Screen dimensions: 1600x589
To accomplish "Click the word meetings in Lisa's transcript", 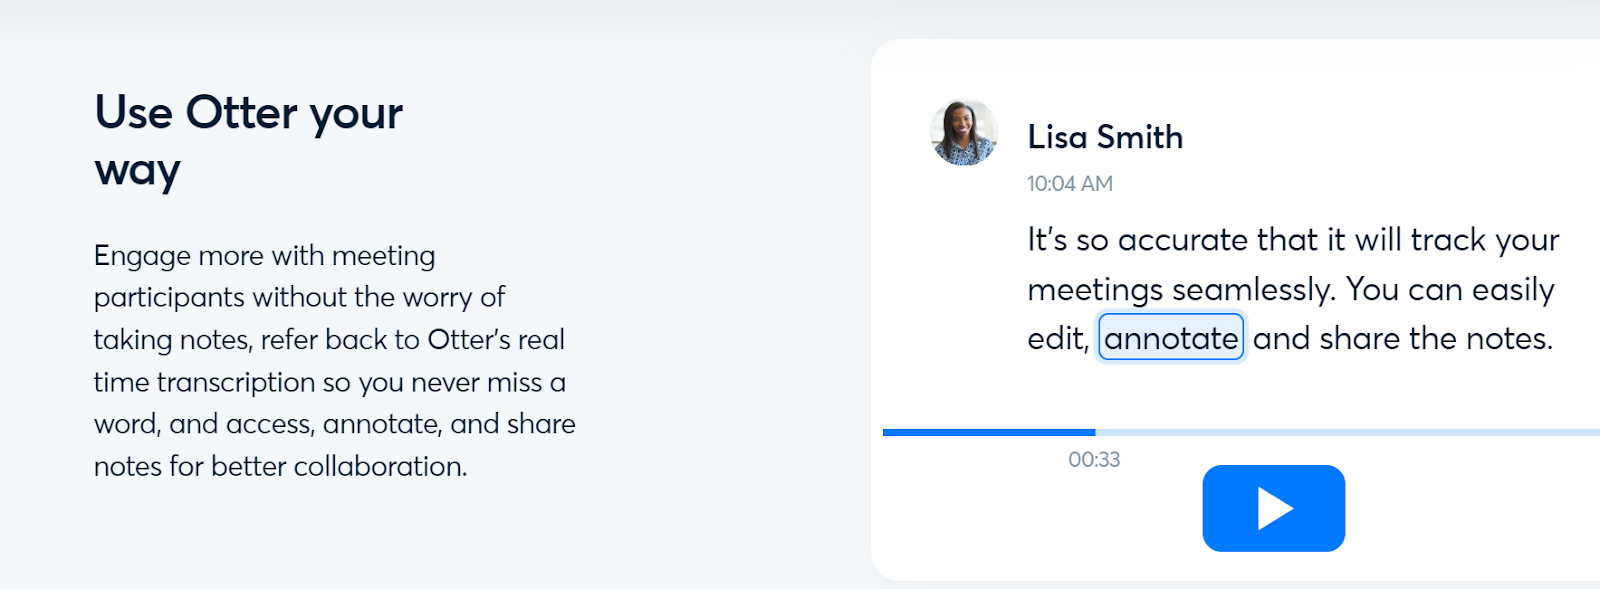I will (1095, 291).
